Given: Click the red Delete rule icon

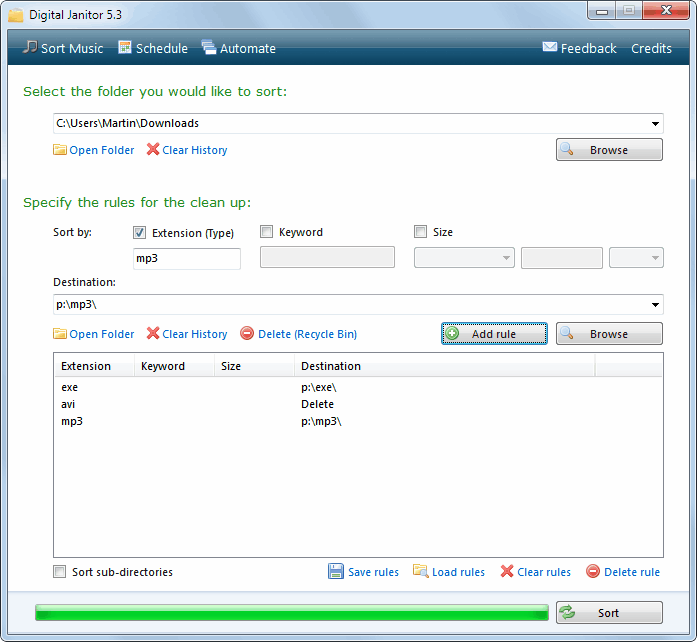Looking at the screenshot, I should coord(593,571).
